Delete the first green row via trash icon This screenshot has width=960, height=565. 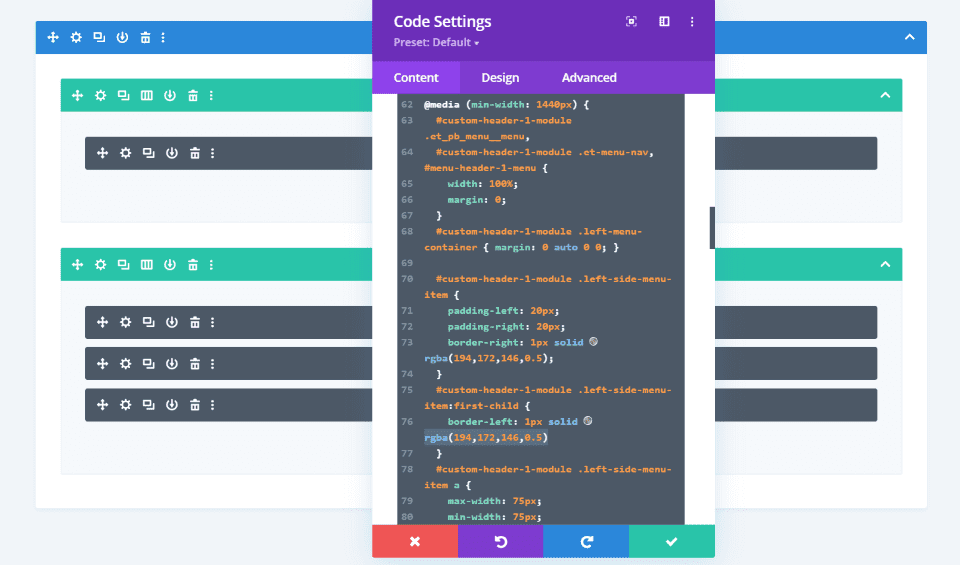click(x=193, y=95)
